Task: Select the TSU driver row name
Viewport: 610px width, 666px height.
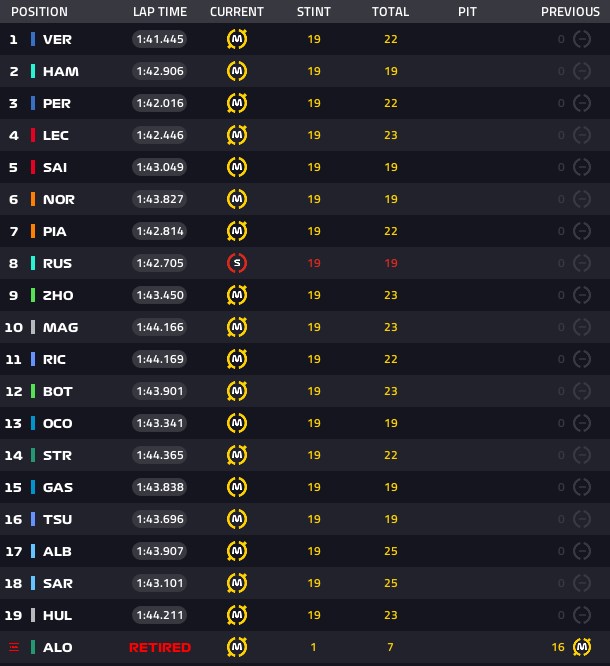Action: pos(57,519)
